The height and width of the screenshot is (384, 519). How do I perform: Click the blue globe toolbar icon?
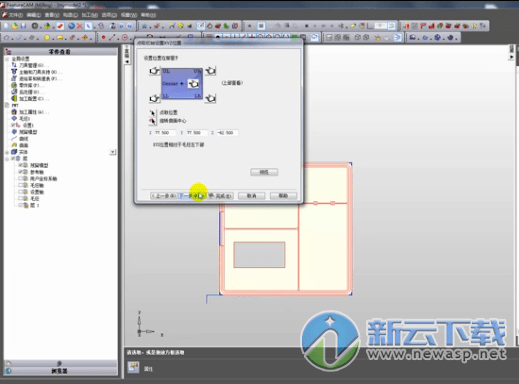[71, 26]
